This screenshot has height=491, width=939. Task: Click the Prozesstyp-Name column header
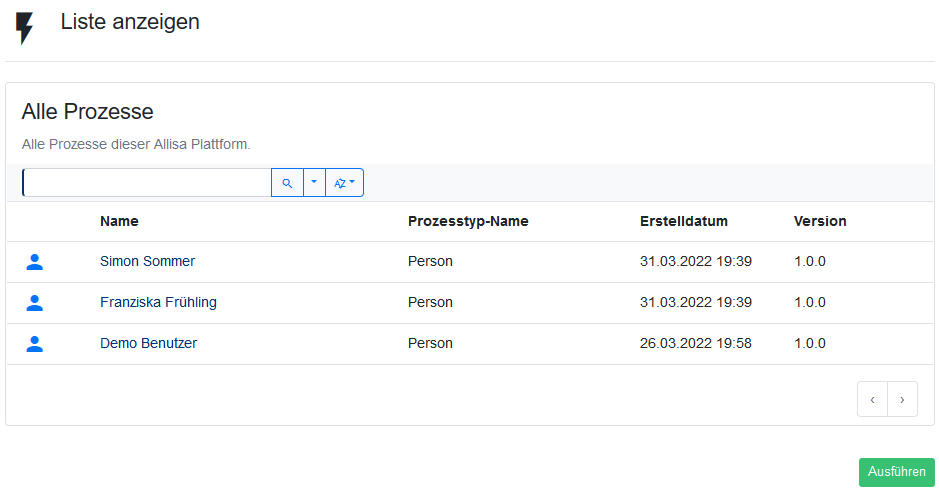(468, 222)
